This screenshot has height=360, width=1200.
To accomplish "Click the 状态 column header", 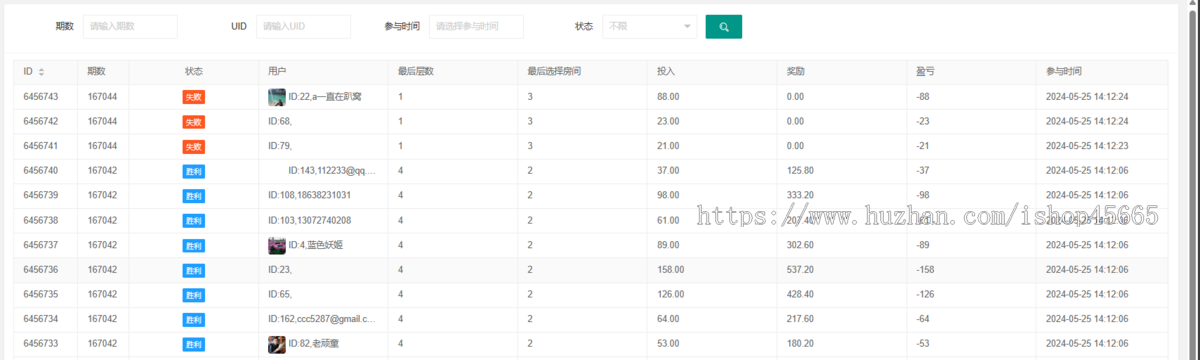I will click(x=194, y=72).
